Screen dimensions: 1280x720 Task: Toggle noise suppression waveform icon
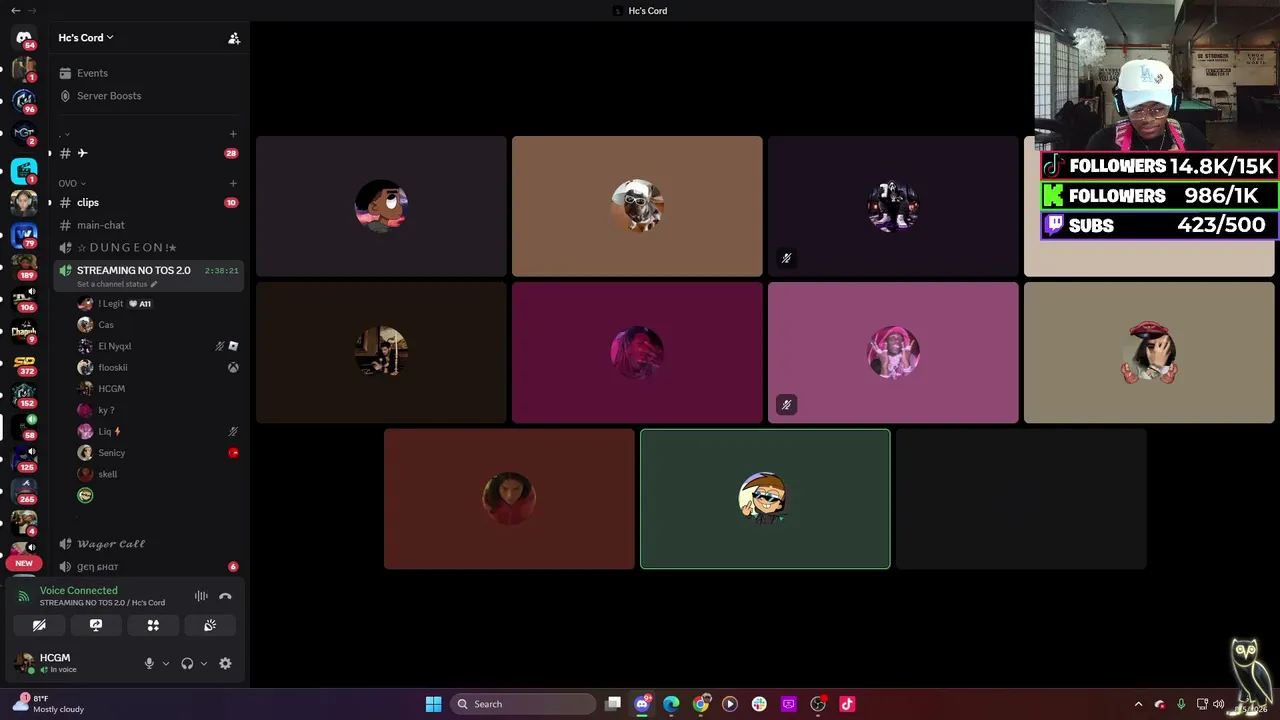coord(201,596)
